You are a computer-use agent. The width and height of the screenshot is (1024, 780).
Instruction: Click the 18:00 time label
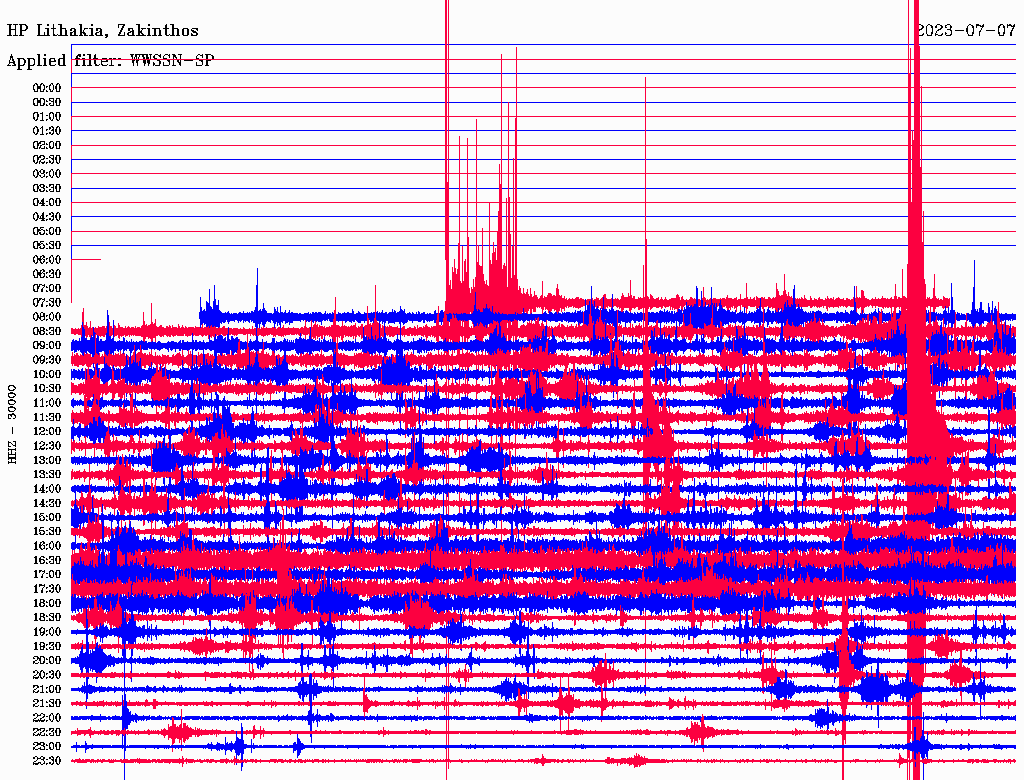[x=47, y=604]
